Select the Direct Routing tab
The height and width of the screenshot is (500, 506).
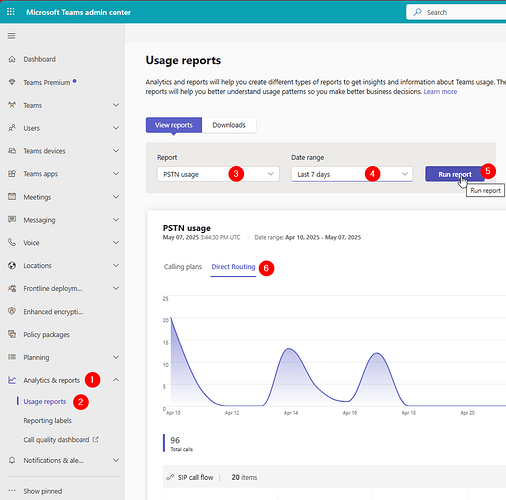(x=233, y=267)
